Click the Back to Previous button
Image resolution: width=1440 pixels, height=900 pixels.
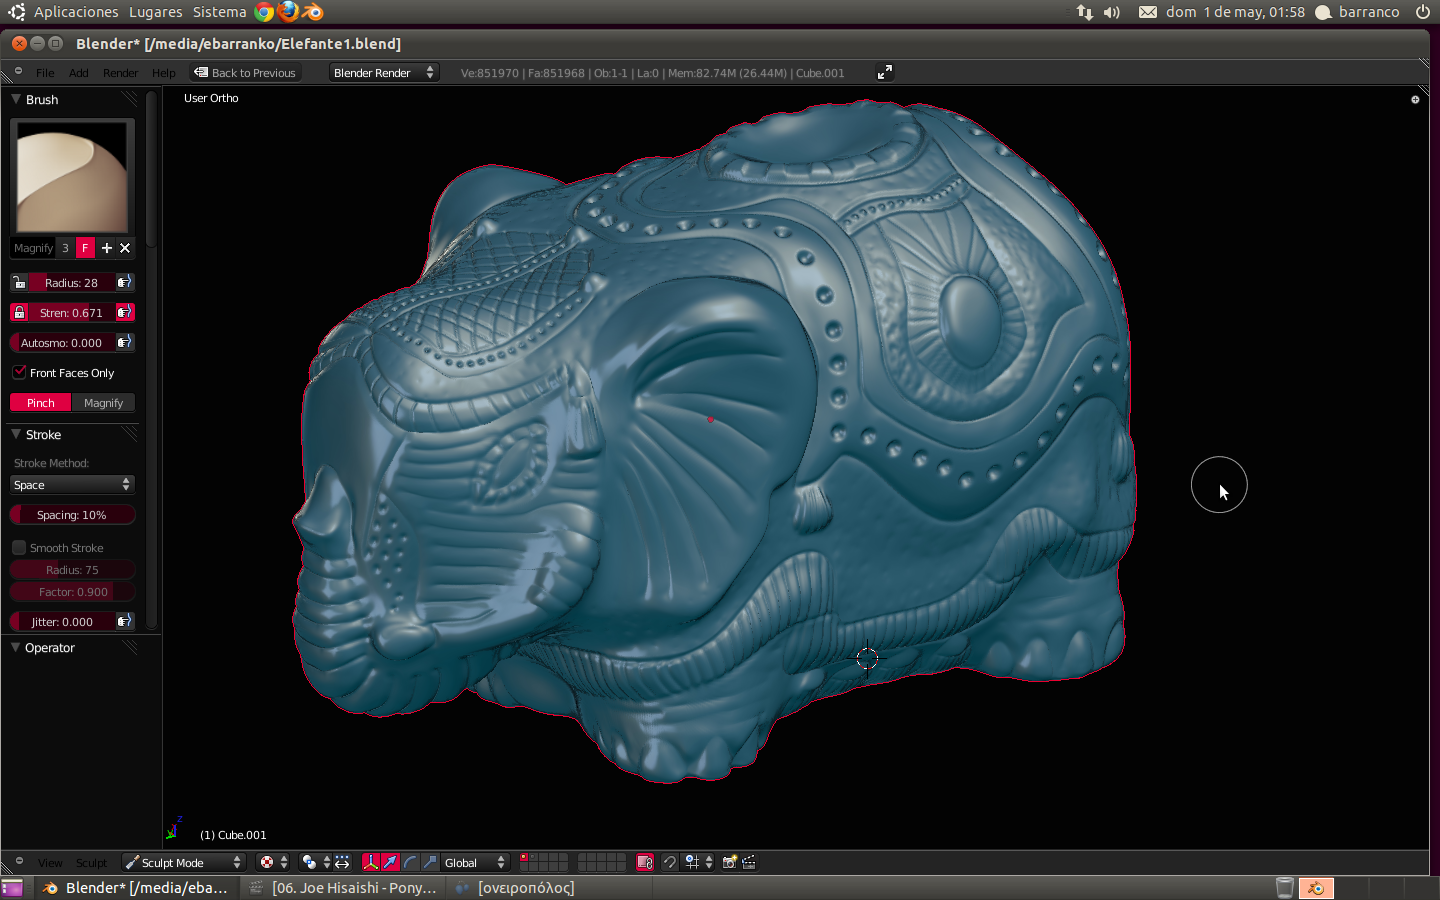click(x=245, y=73)
